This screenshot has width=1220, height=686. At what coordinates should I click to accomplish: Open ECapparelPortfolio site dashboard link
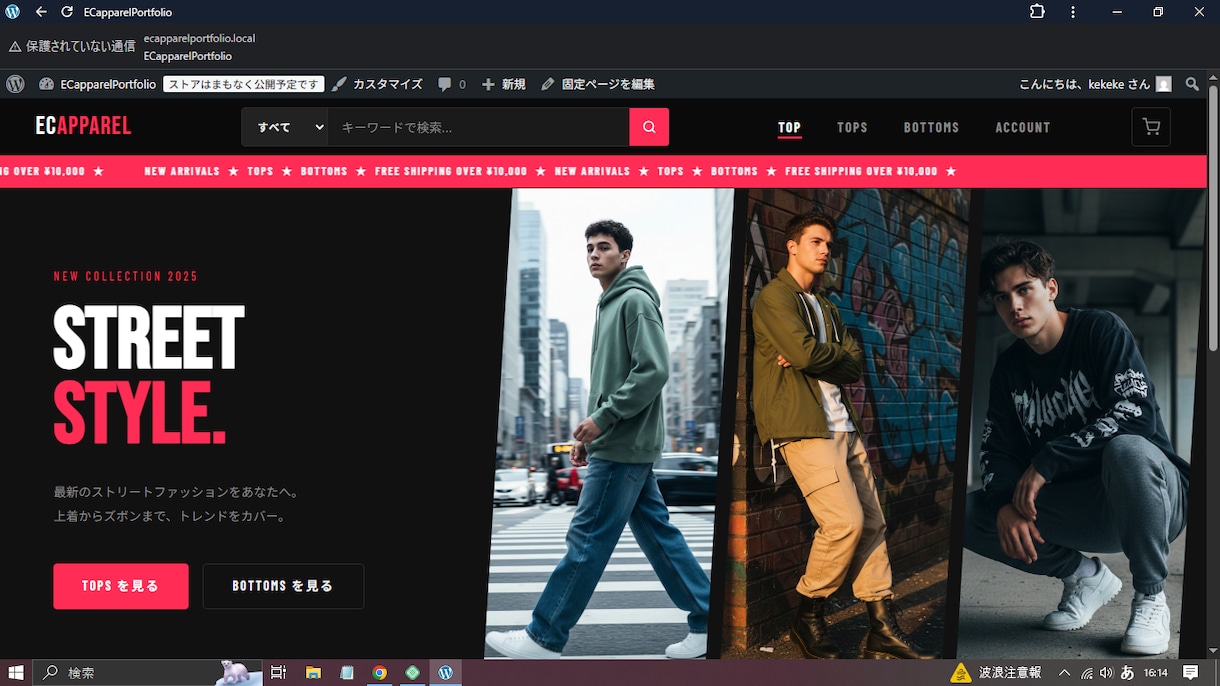[x=97, y=84]
